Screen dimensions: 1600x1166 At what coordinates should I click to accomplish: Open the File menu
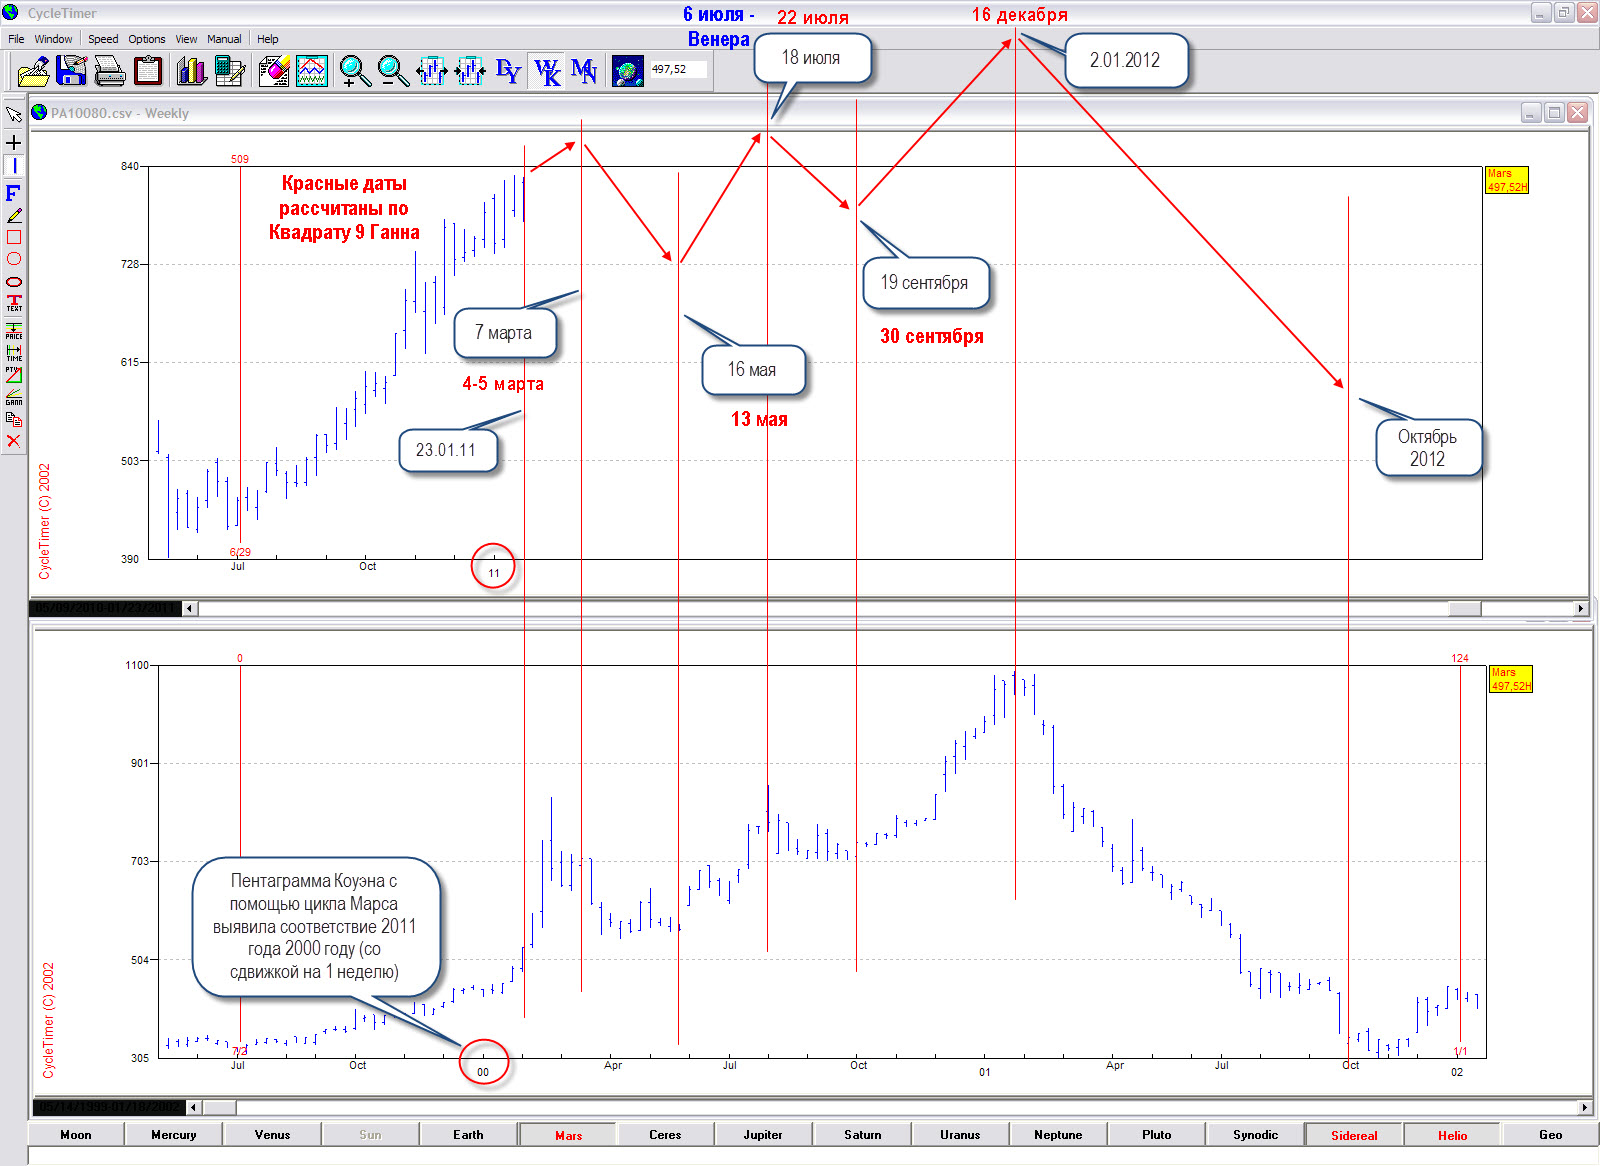(16, 39)
